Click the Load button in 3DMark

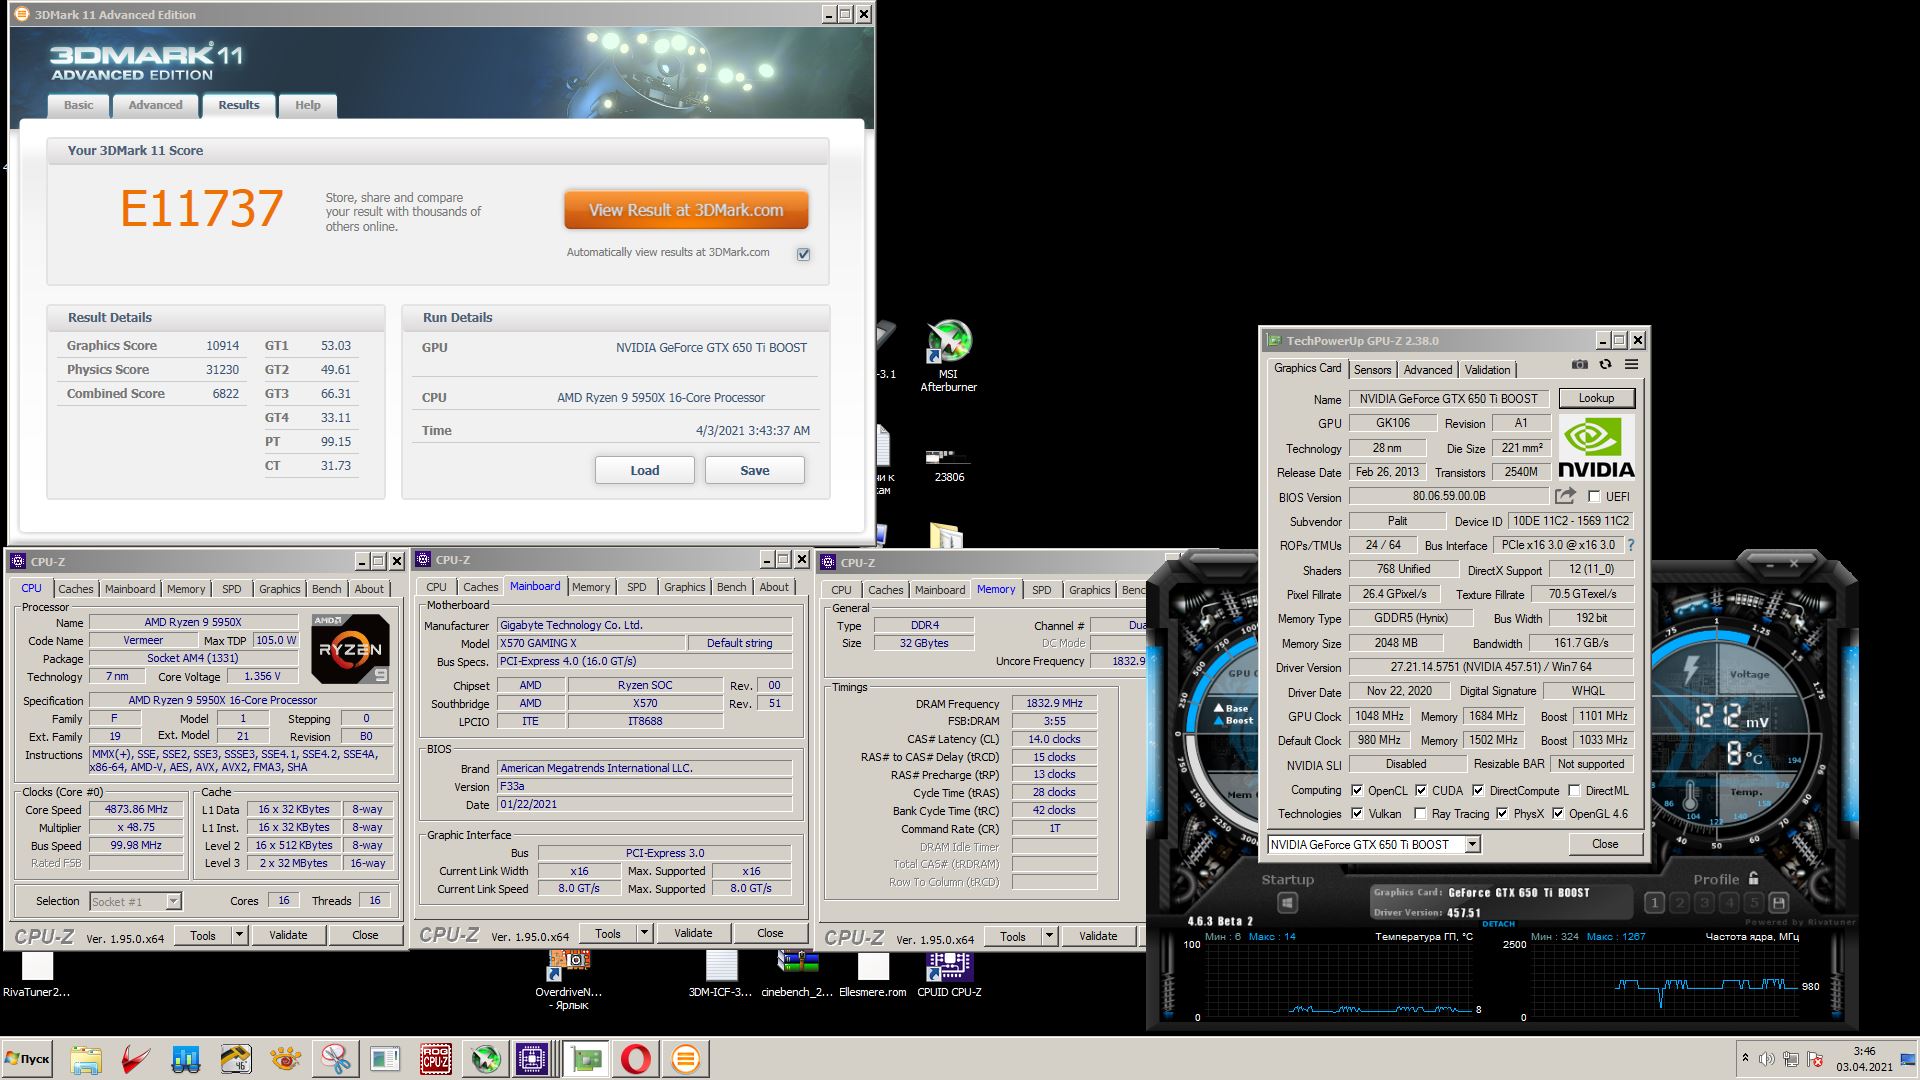pos(645,470)
